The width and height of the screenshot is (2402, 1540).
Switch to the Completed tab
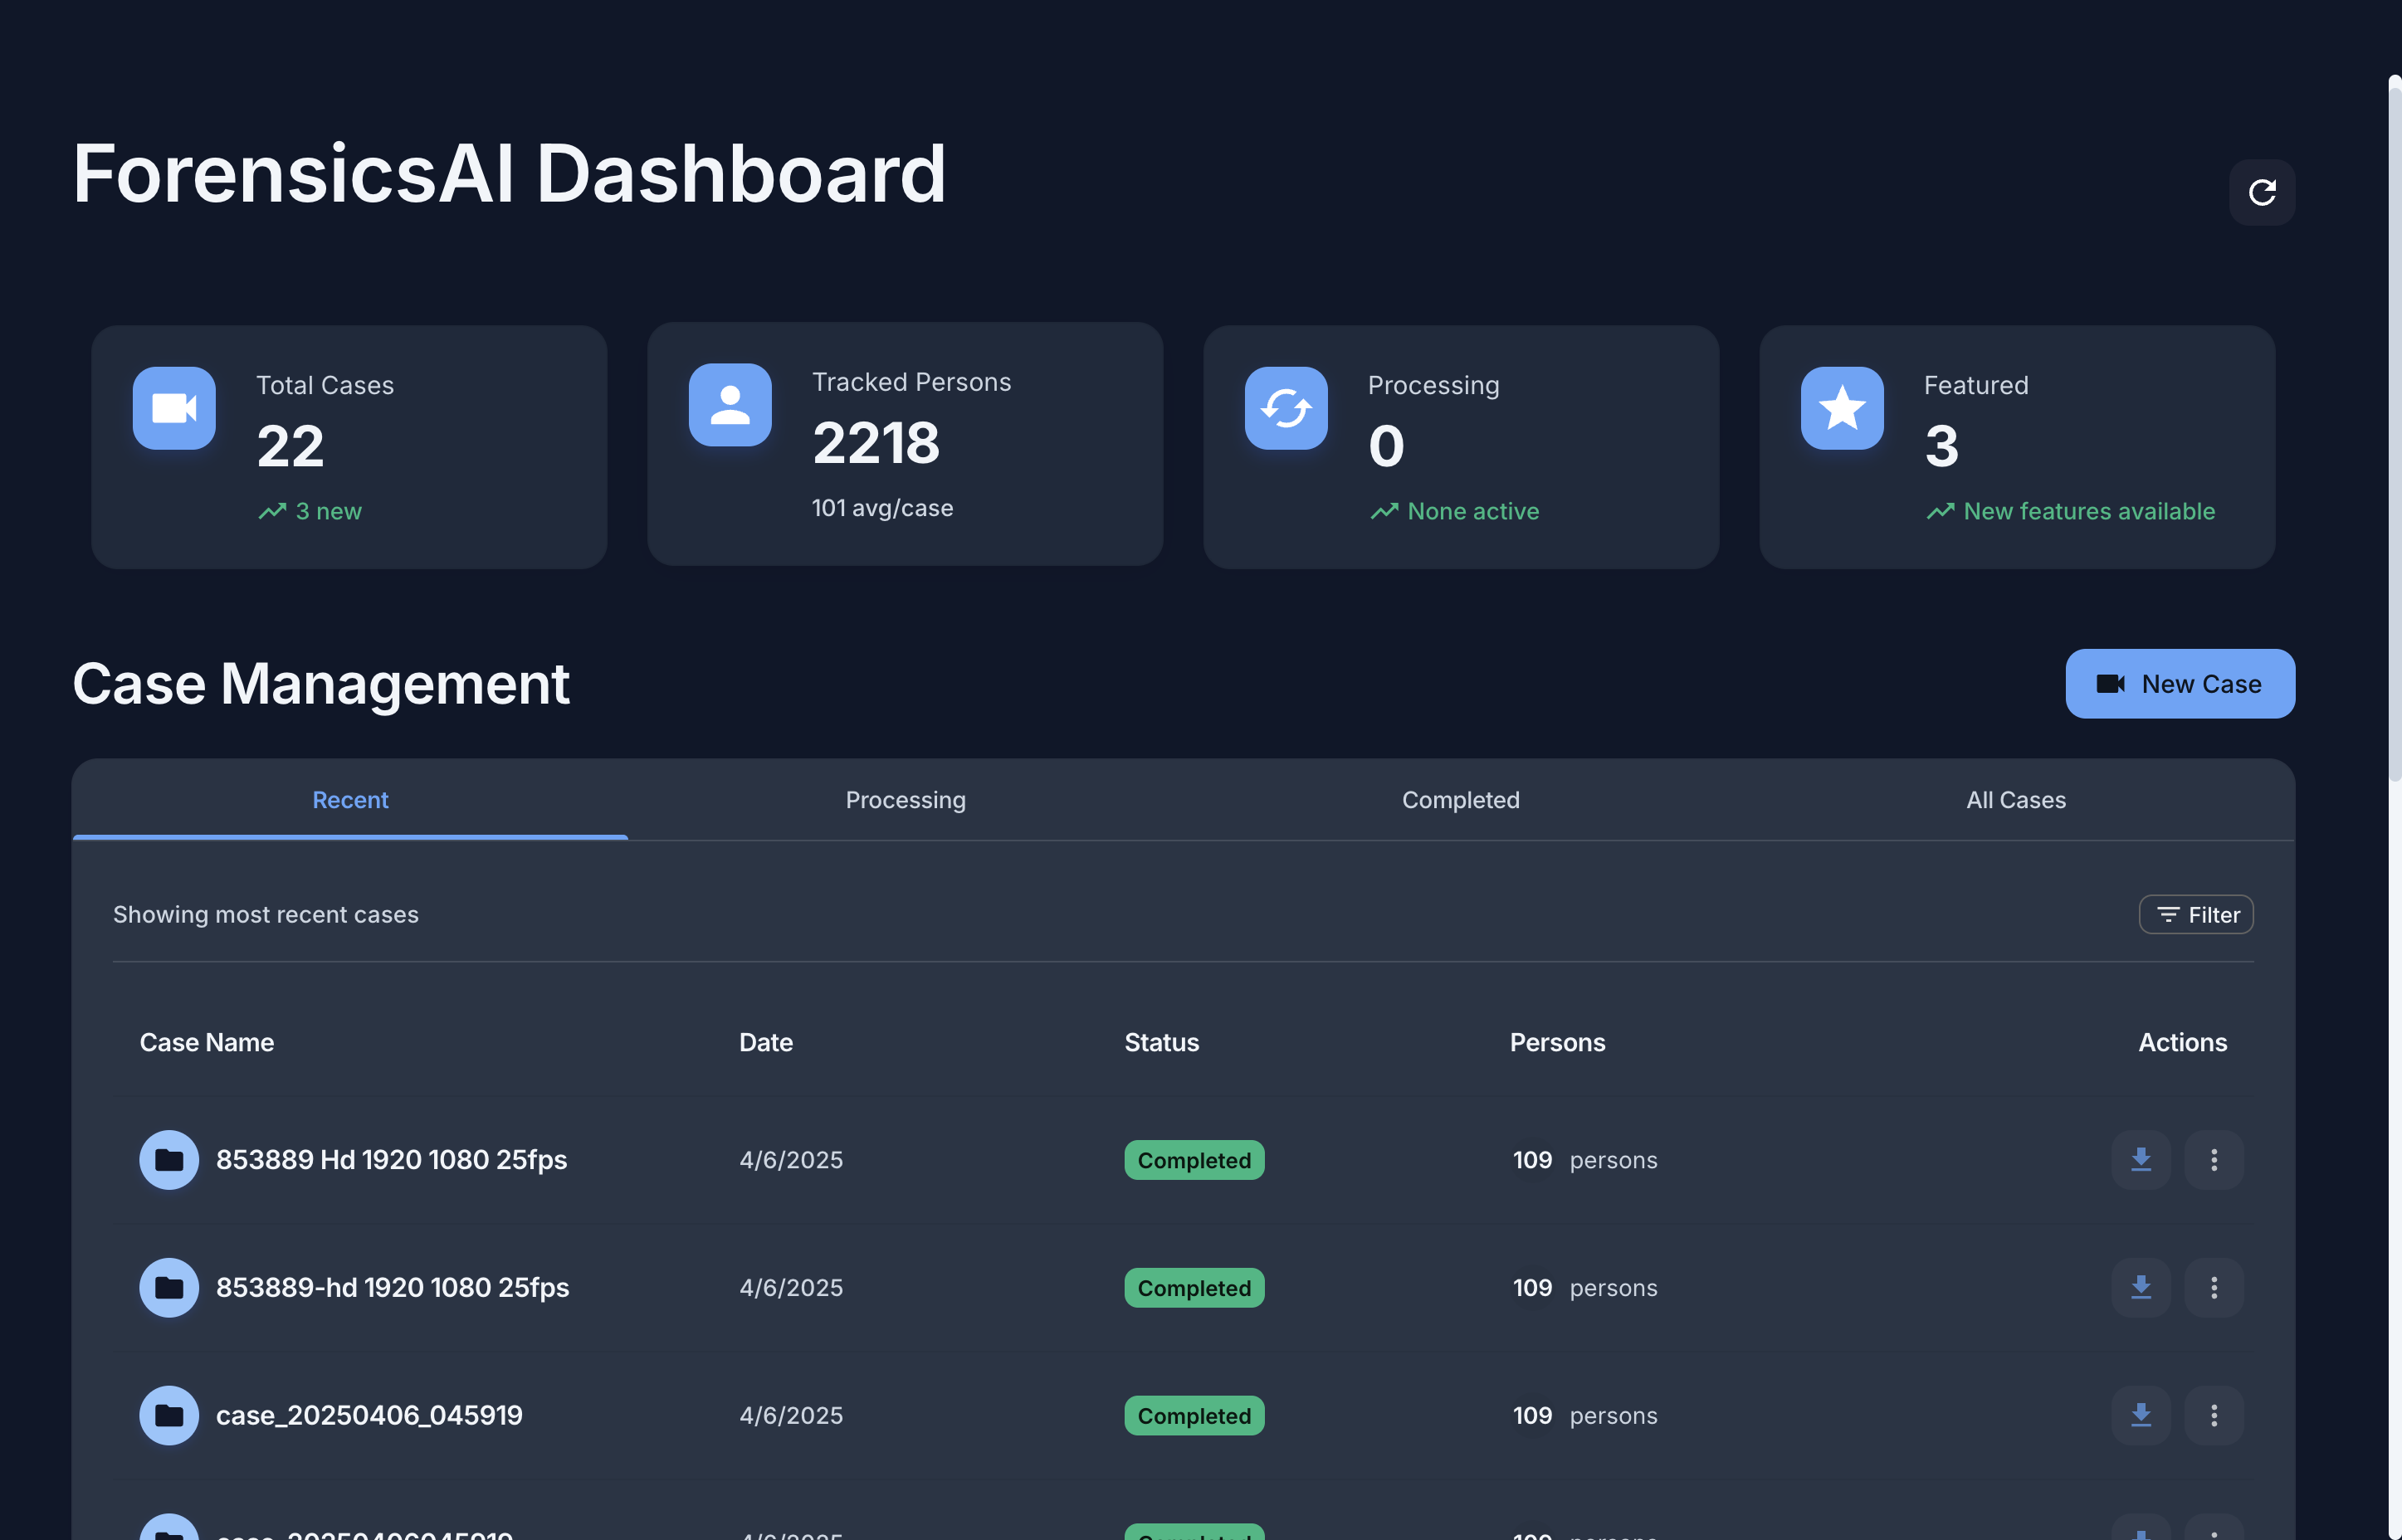click(1460, 800)
